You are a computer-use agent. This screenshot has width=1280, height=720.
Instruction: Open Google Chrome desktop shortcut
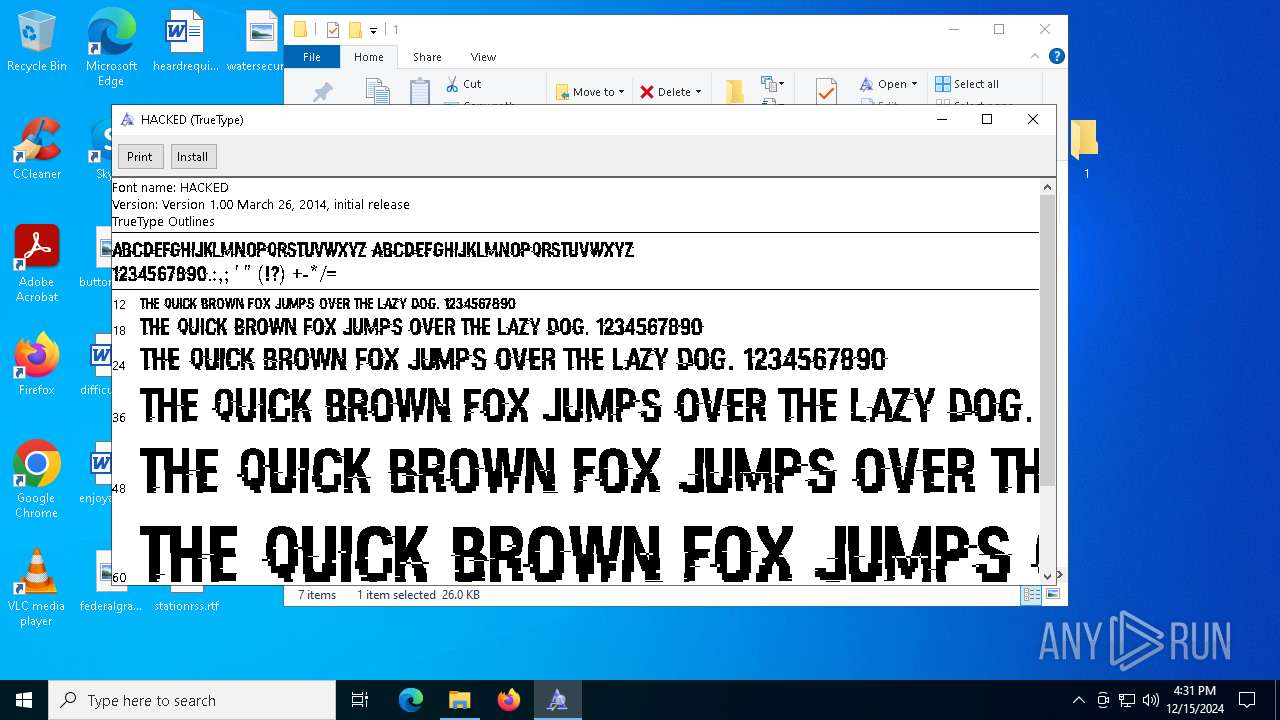(x=37, y=479)
